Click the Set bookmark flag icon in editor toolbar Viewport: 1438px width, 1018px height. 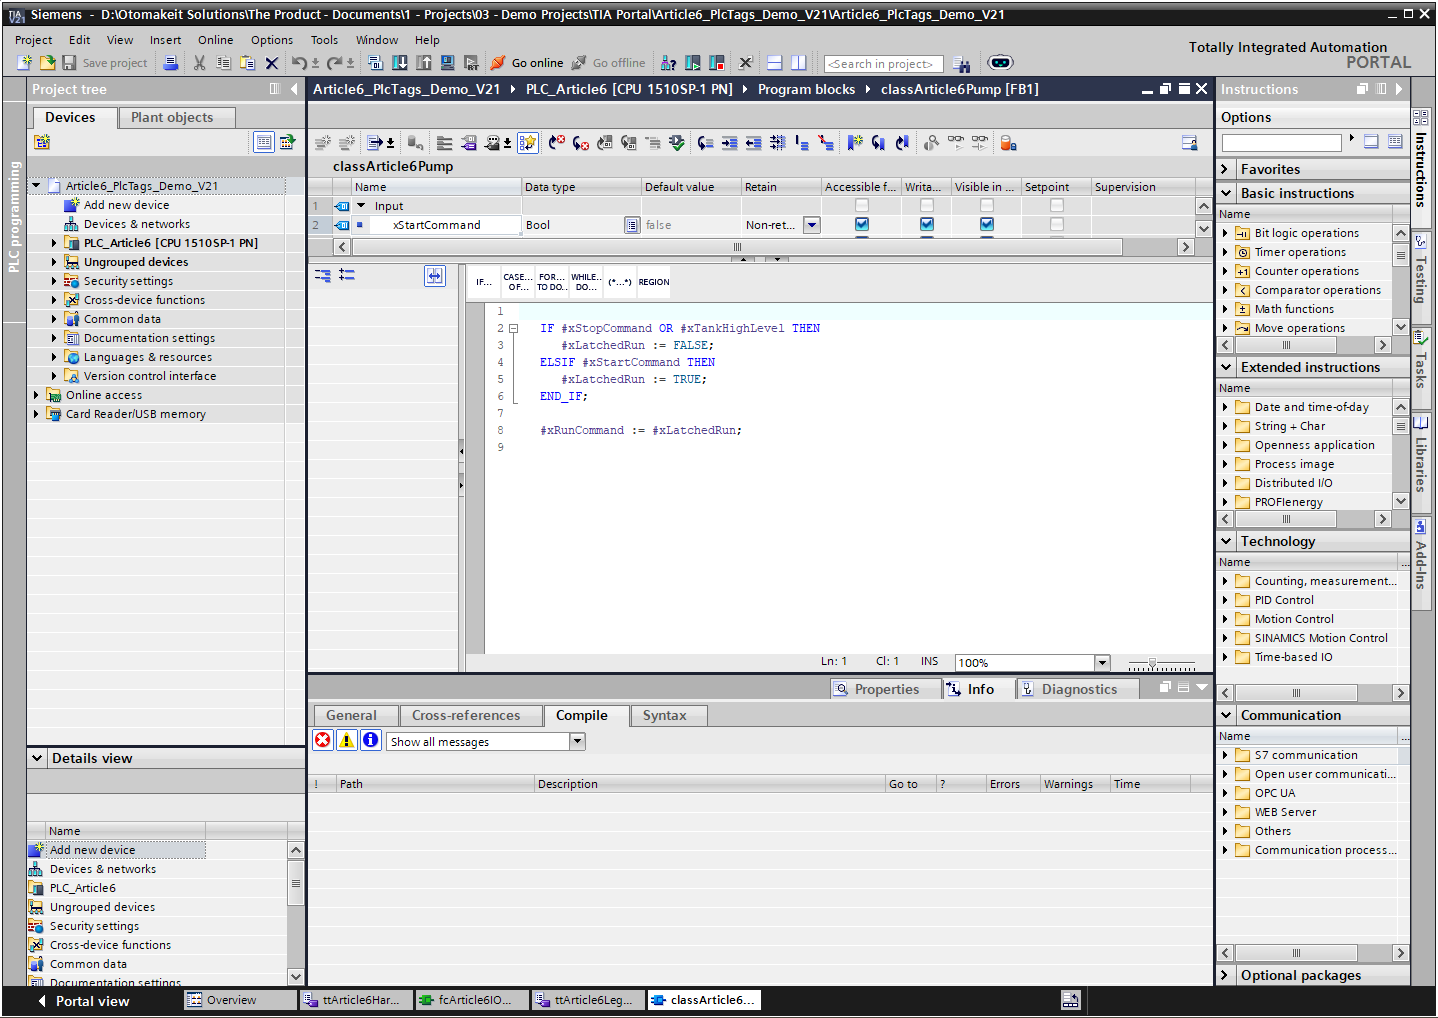(x=855, y=143)
